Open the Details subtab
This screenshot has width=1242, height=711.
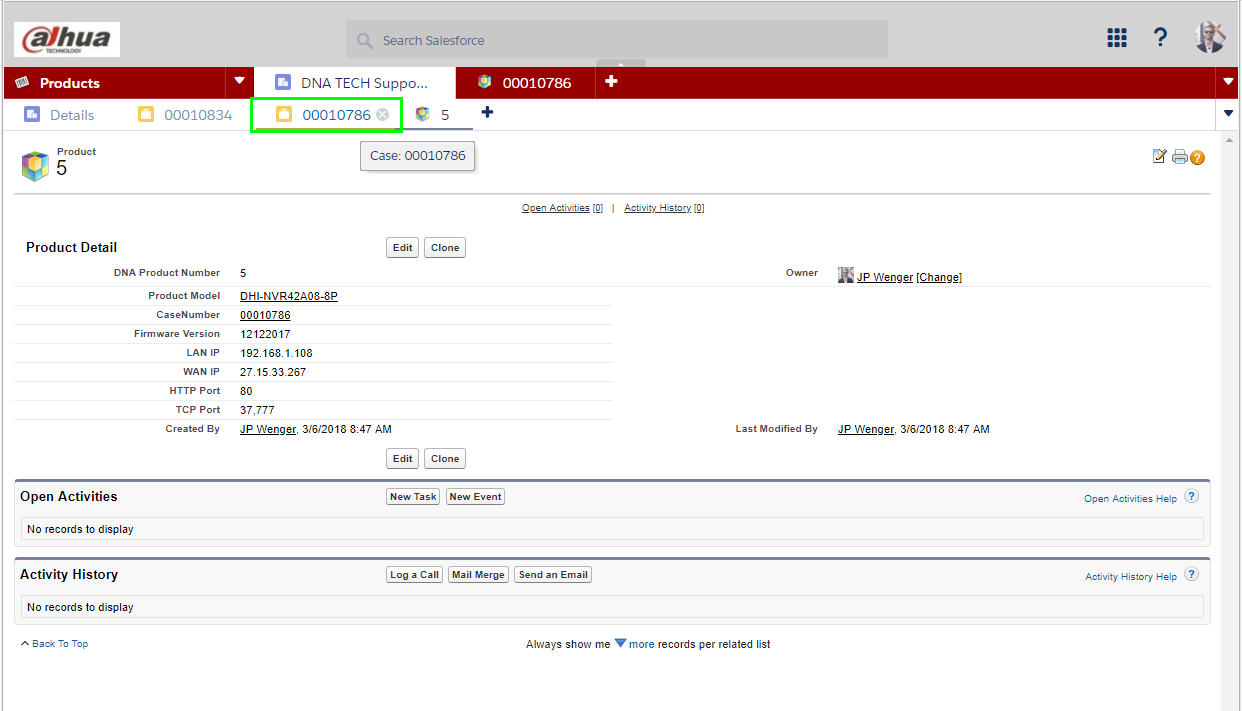60,115
